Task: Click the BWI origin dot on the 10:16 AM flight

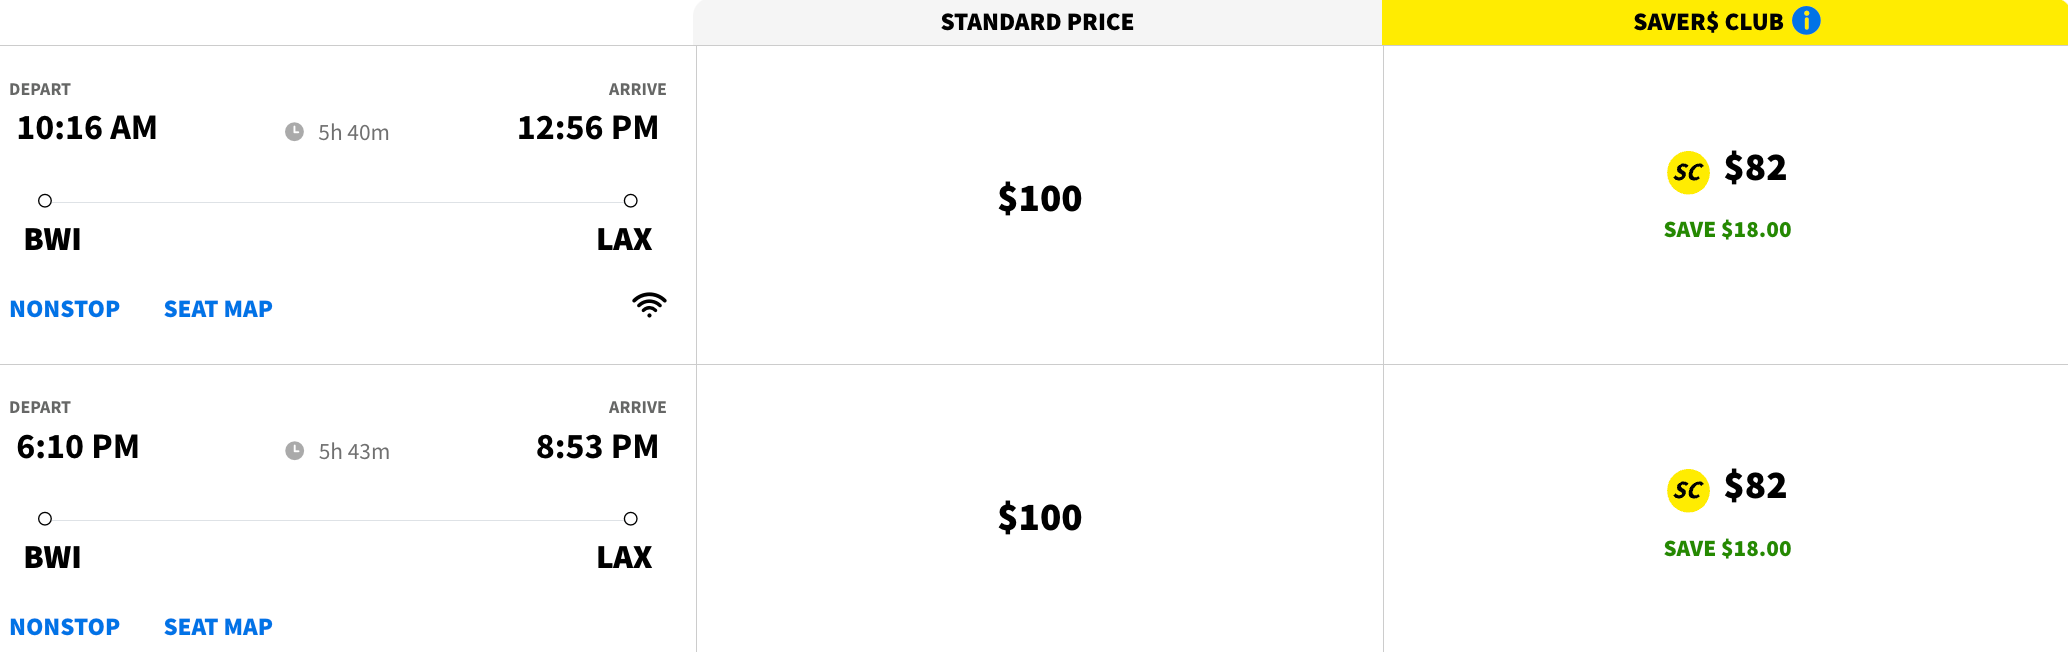Action: point(45,201)
